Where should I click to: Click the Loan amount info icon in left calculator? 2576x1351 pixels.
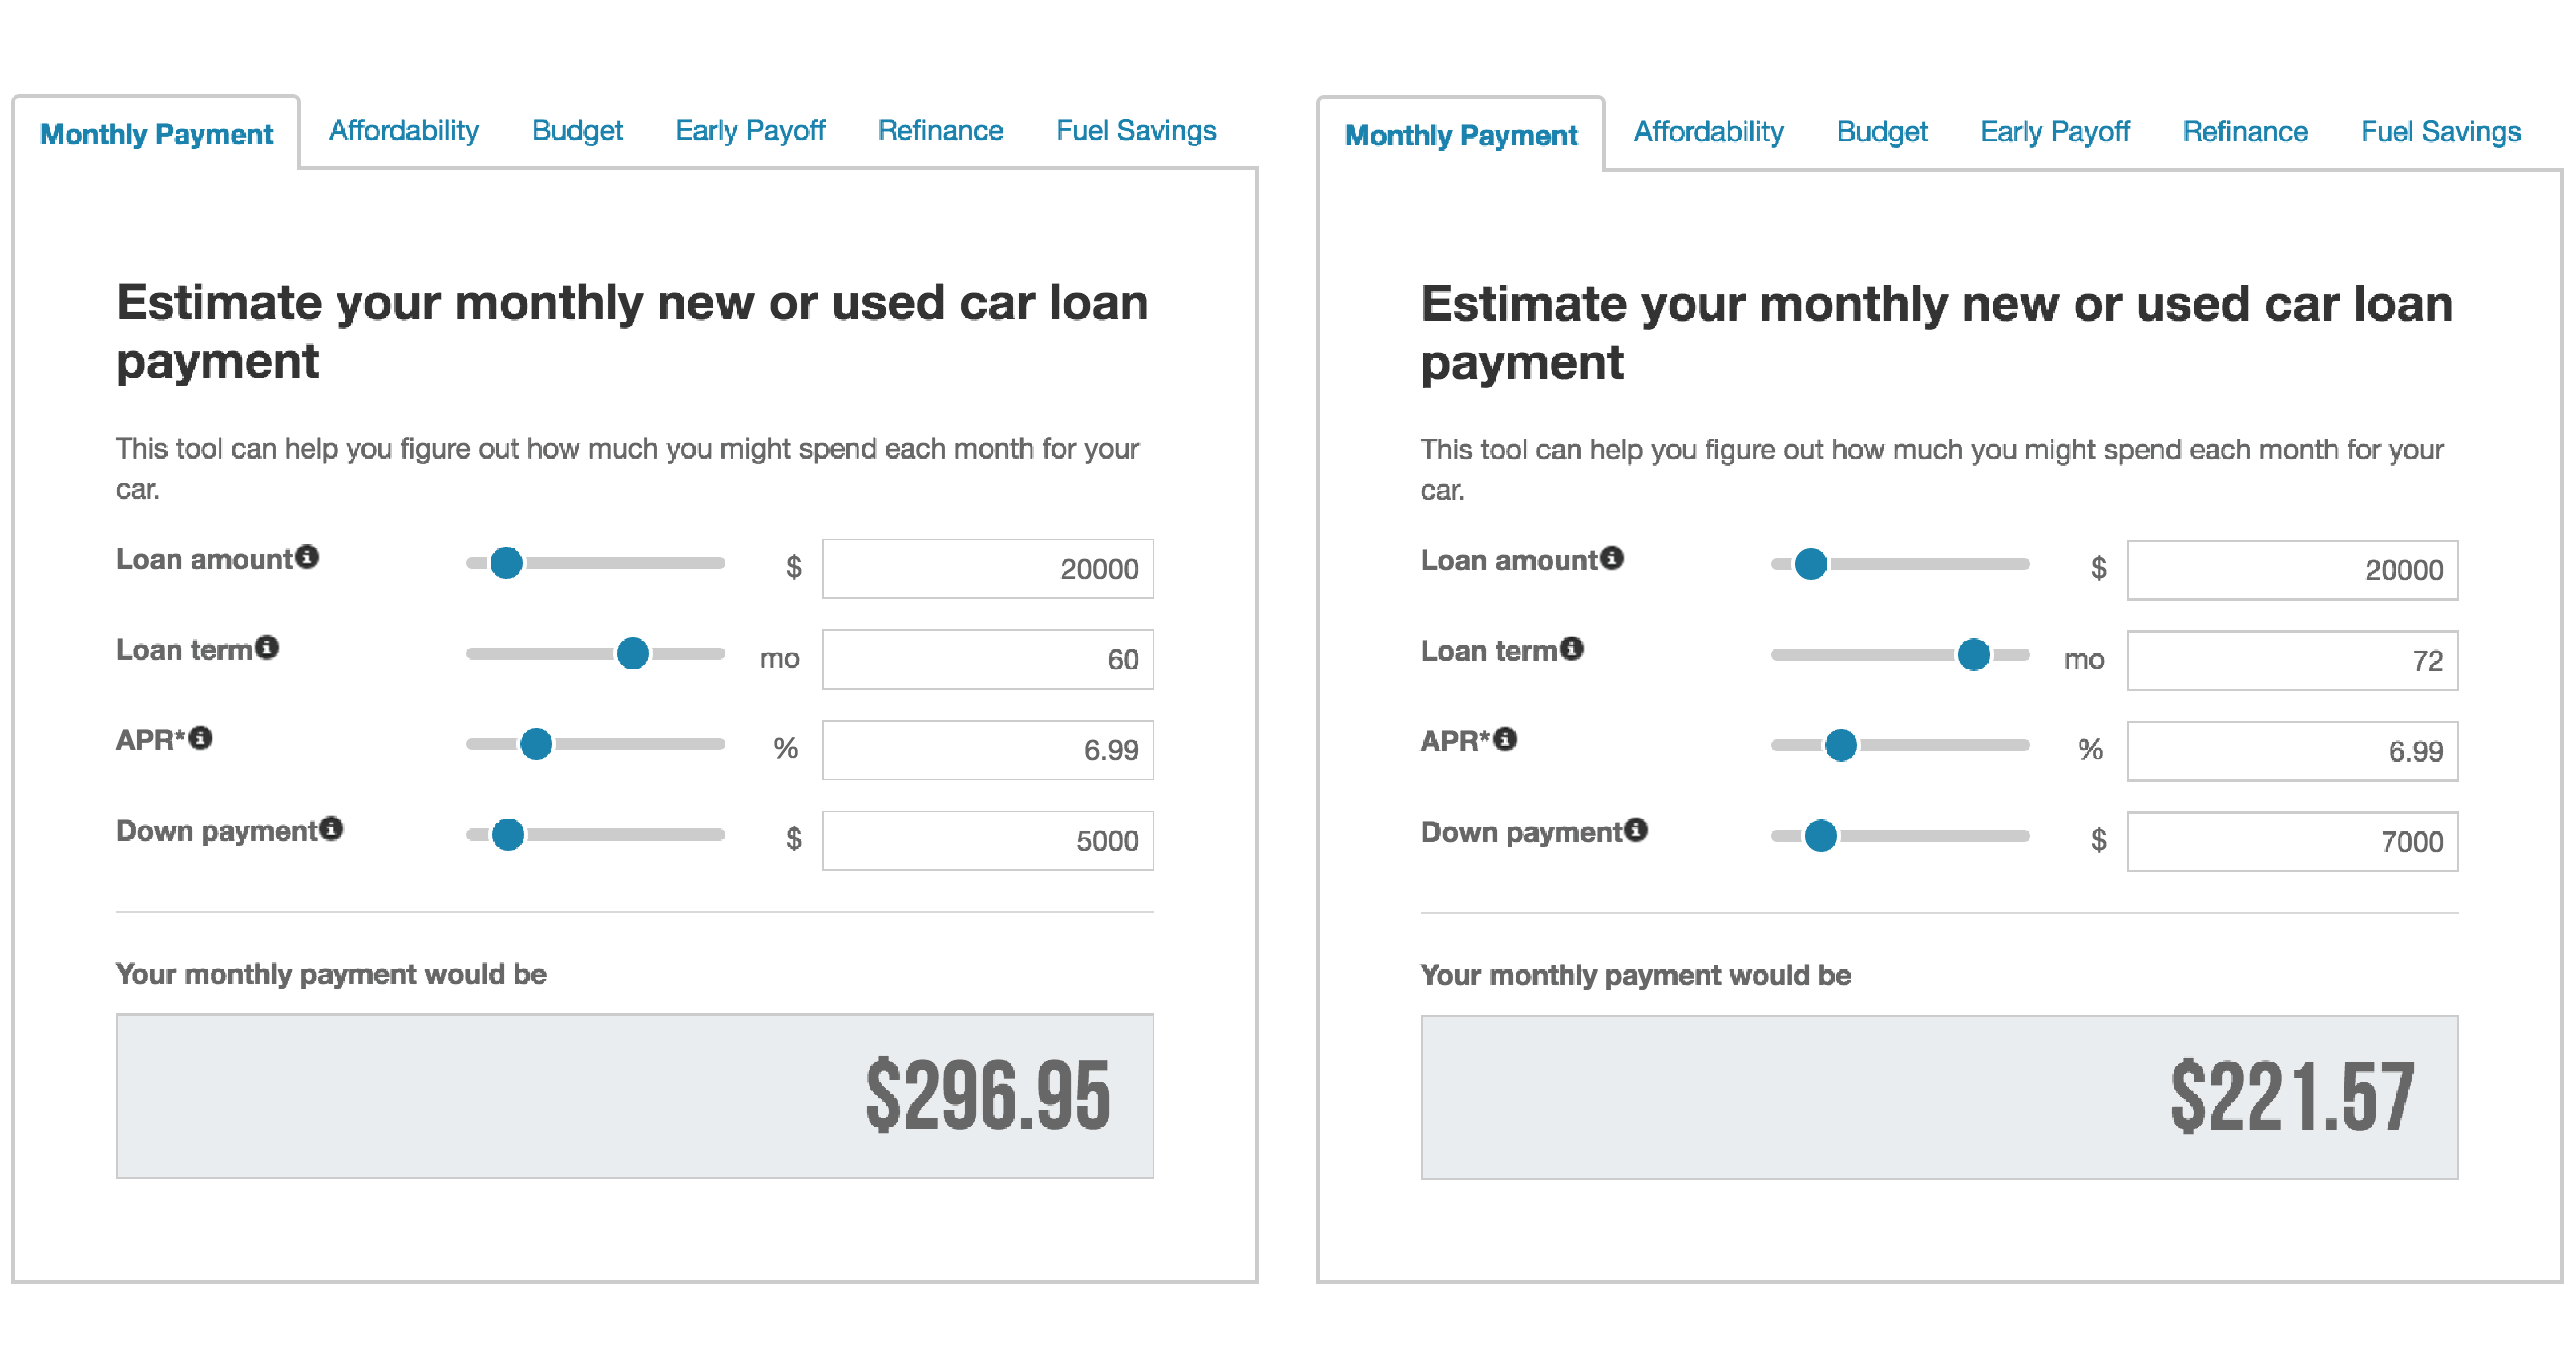(x=307, y=557)
